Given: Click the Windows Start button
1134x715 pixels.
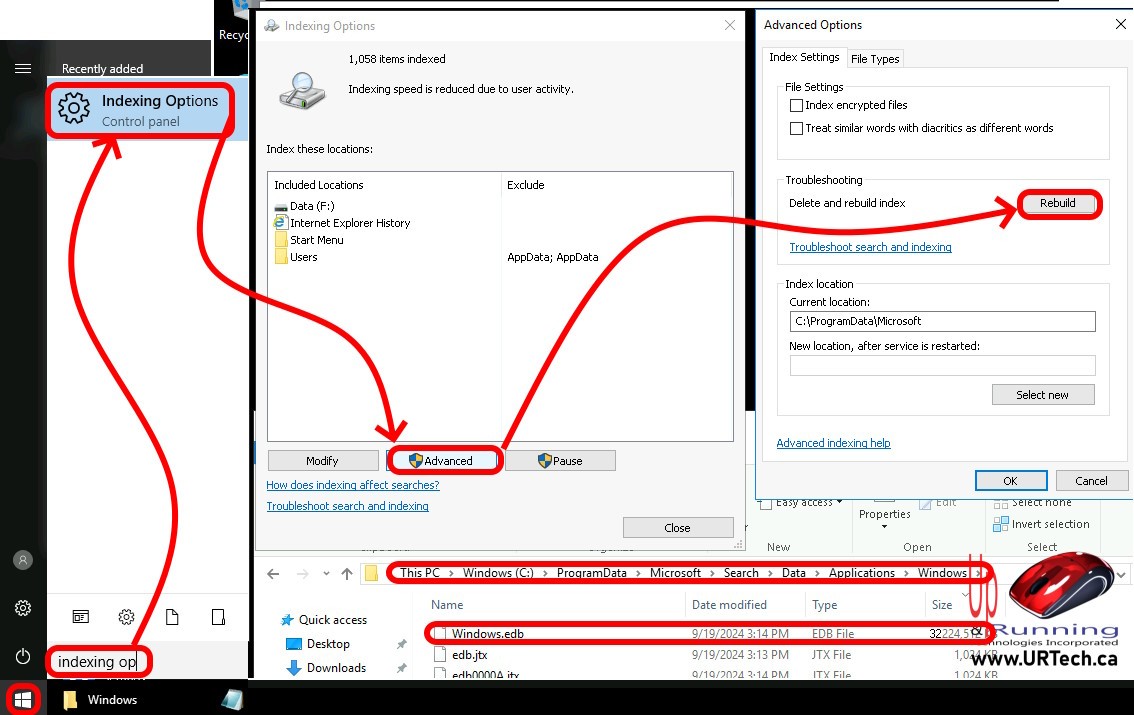Looking at the screenshot, I should (x=23, y=699).
